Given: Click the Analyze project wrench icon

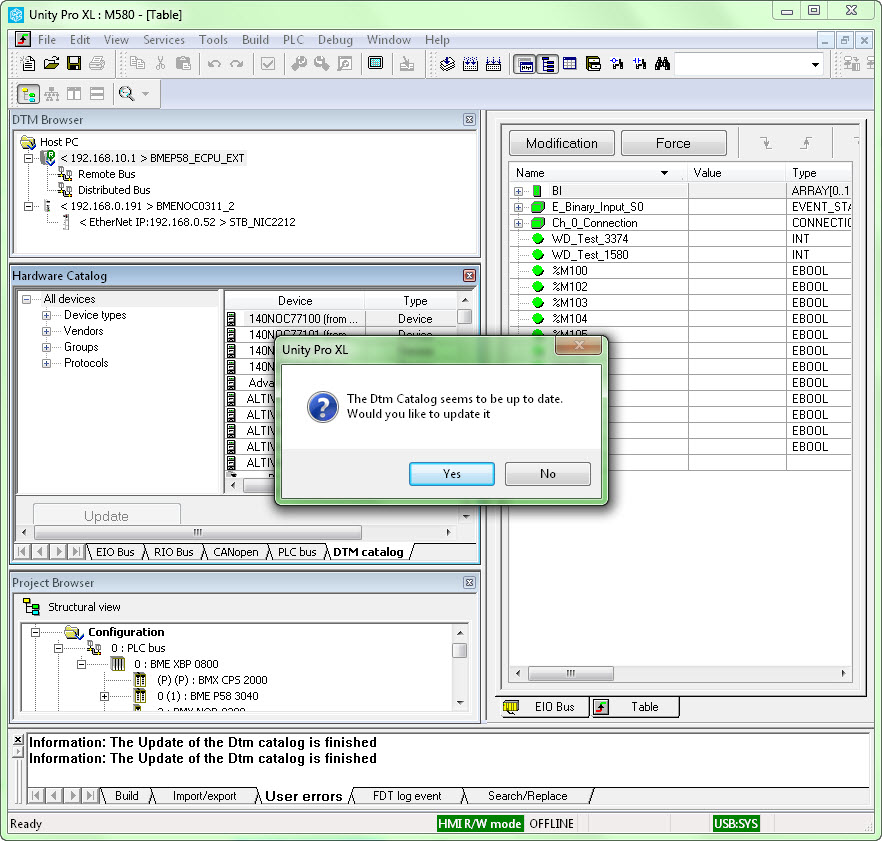Looking at the screenshot, I should pyautogui.click(x=299, y=64).
